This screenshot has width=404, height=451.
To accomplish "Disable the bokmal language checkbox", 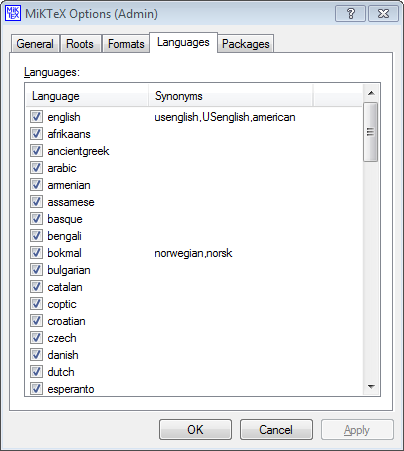I will pos(36,253).
